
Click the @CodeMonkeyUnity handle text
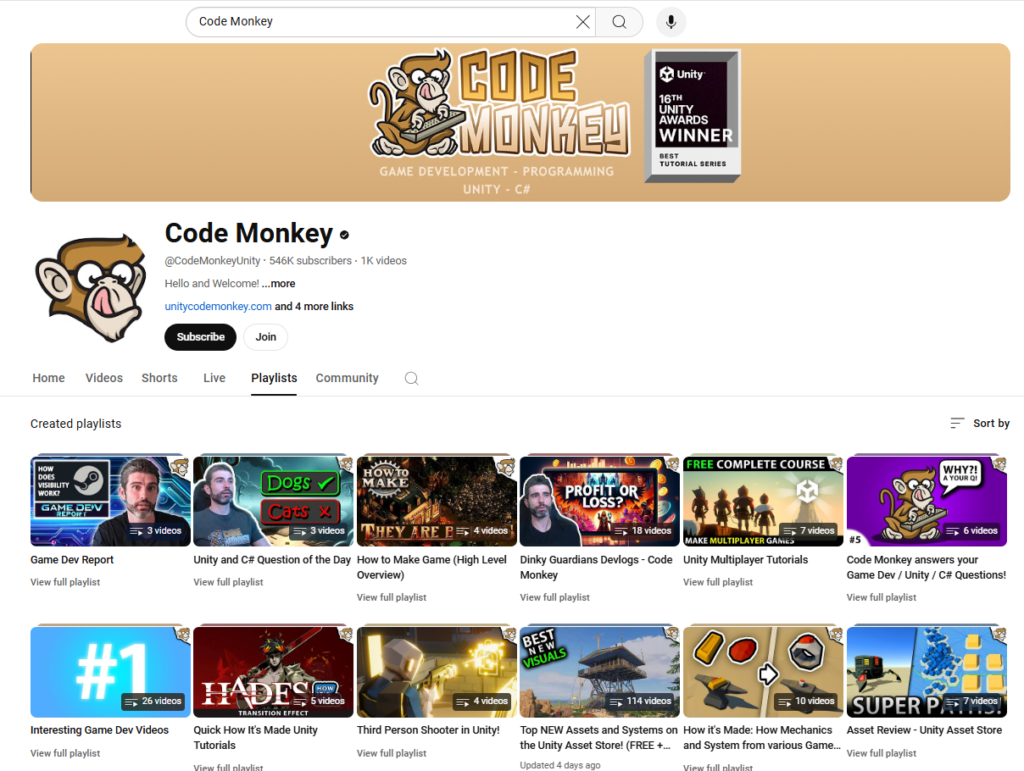212,260
